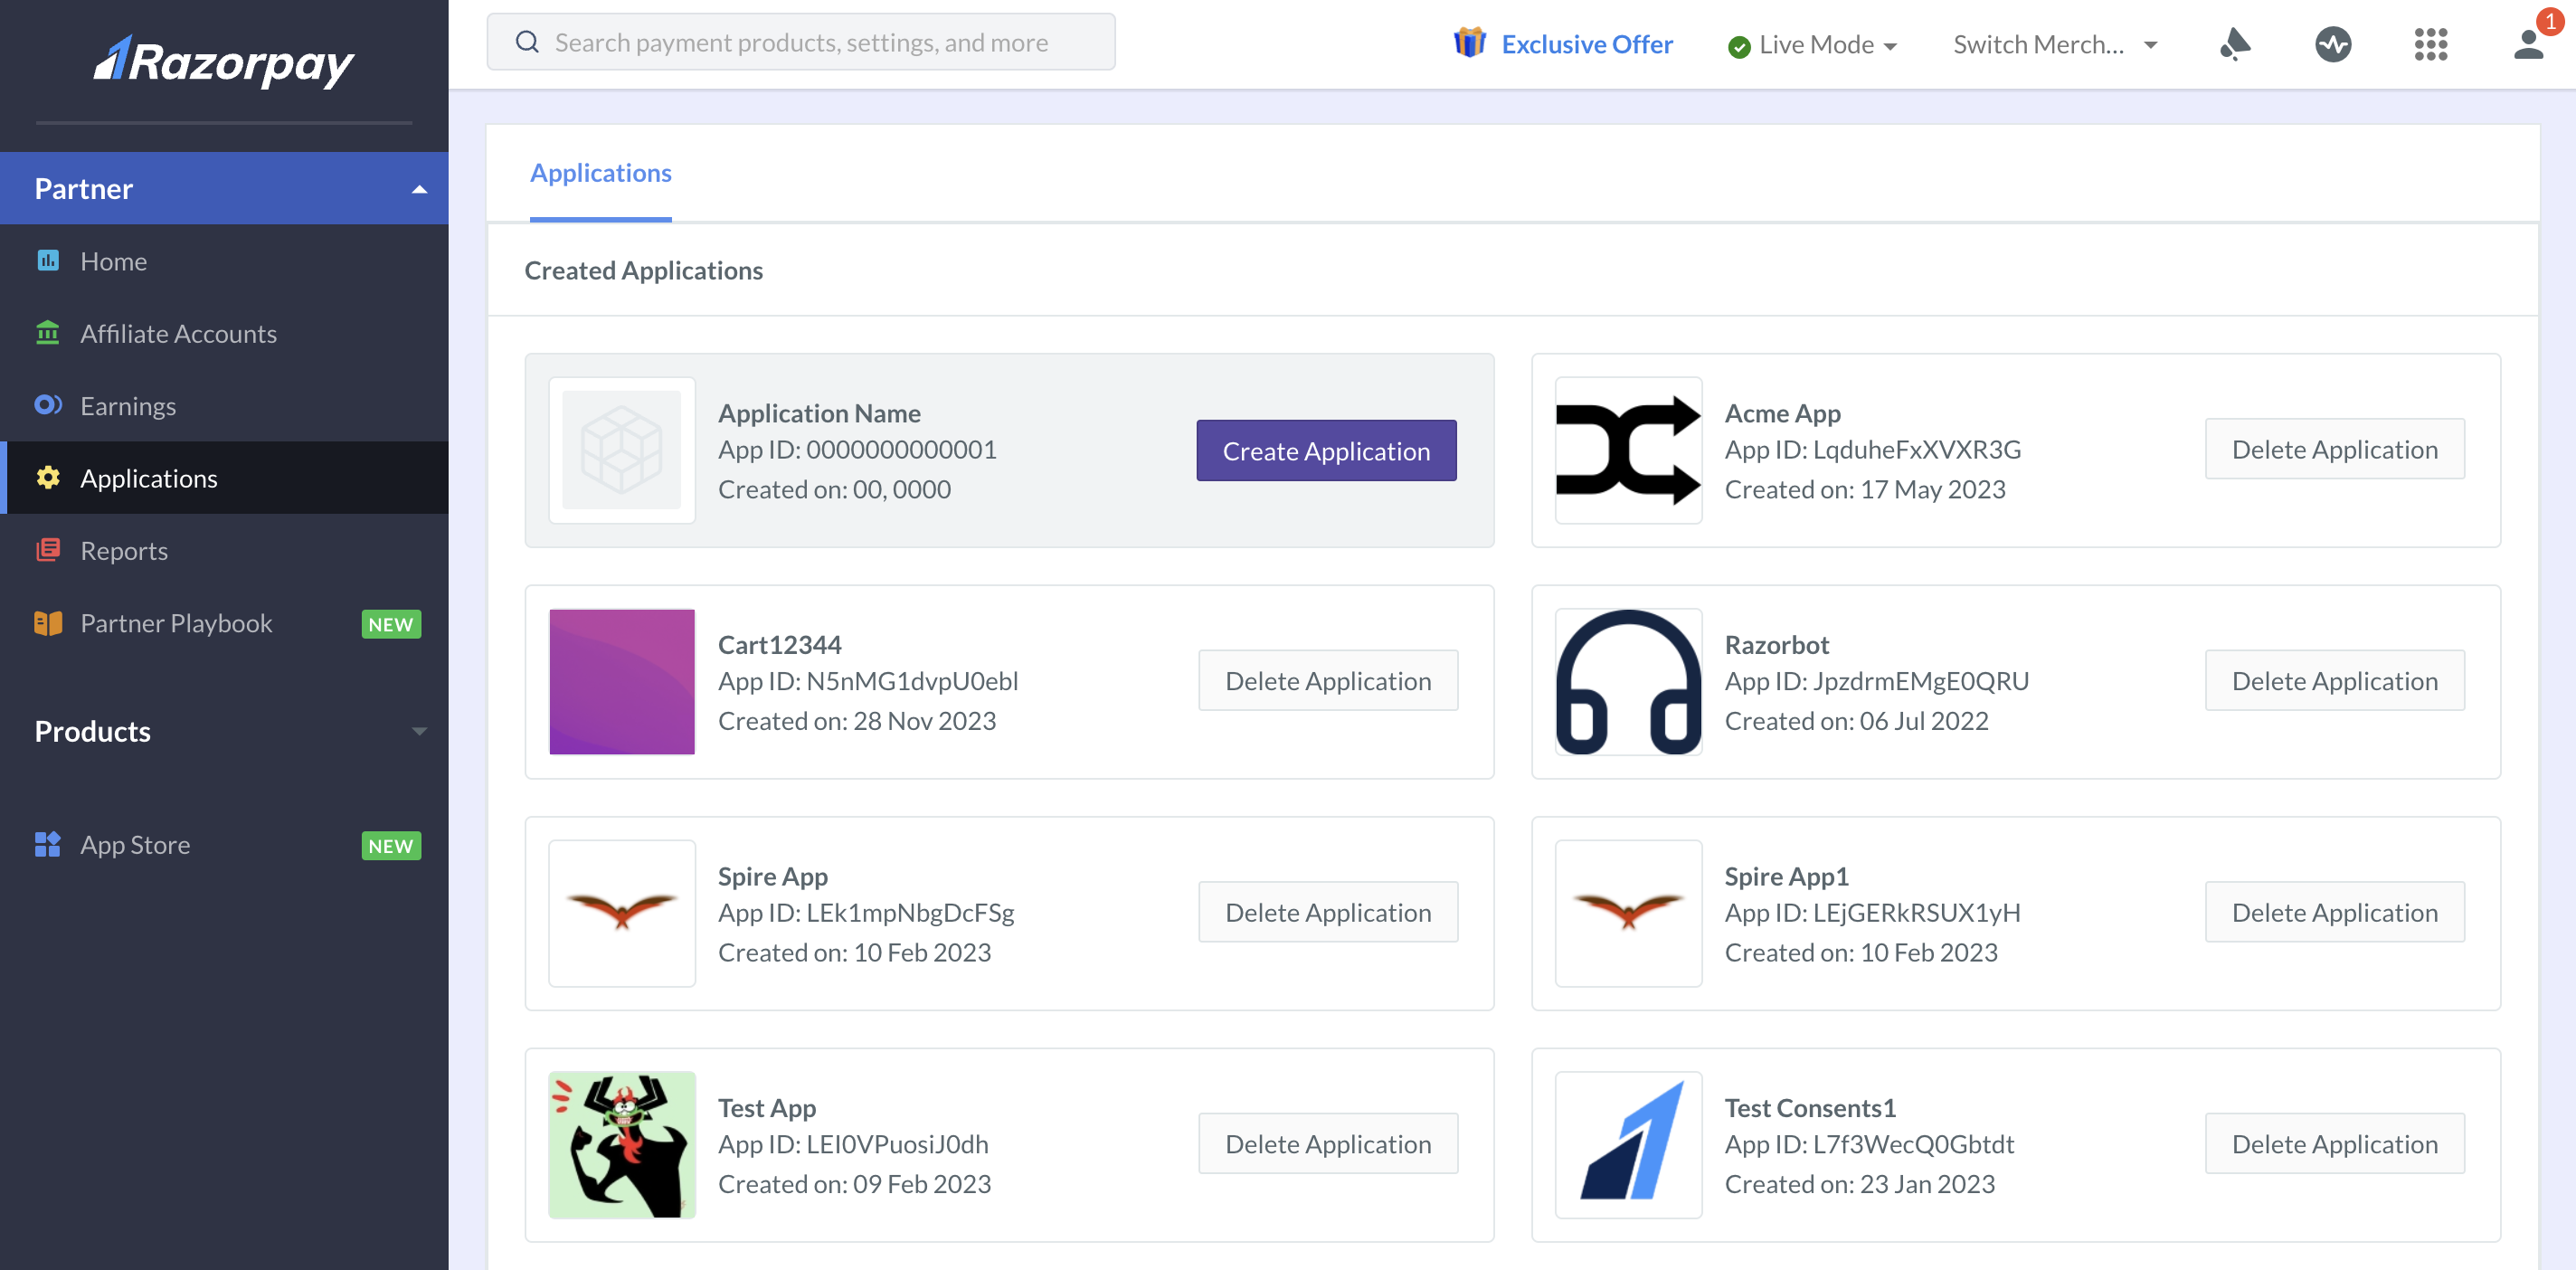Click the Exclusive Offer link
The image size is (2576, 1270).
click(1586, 44)
